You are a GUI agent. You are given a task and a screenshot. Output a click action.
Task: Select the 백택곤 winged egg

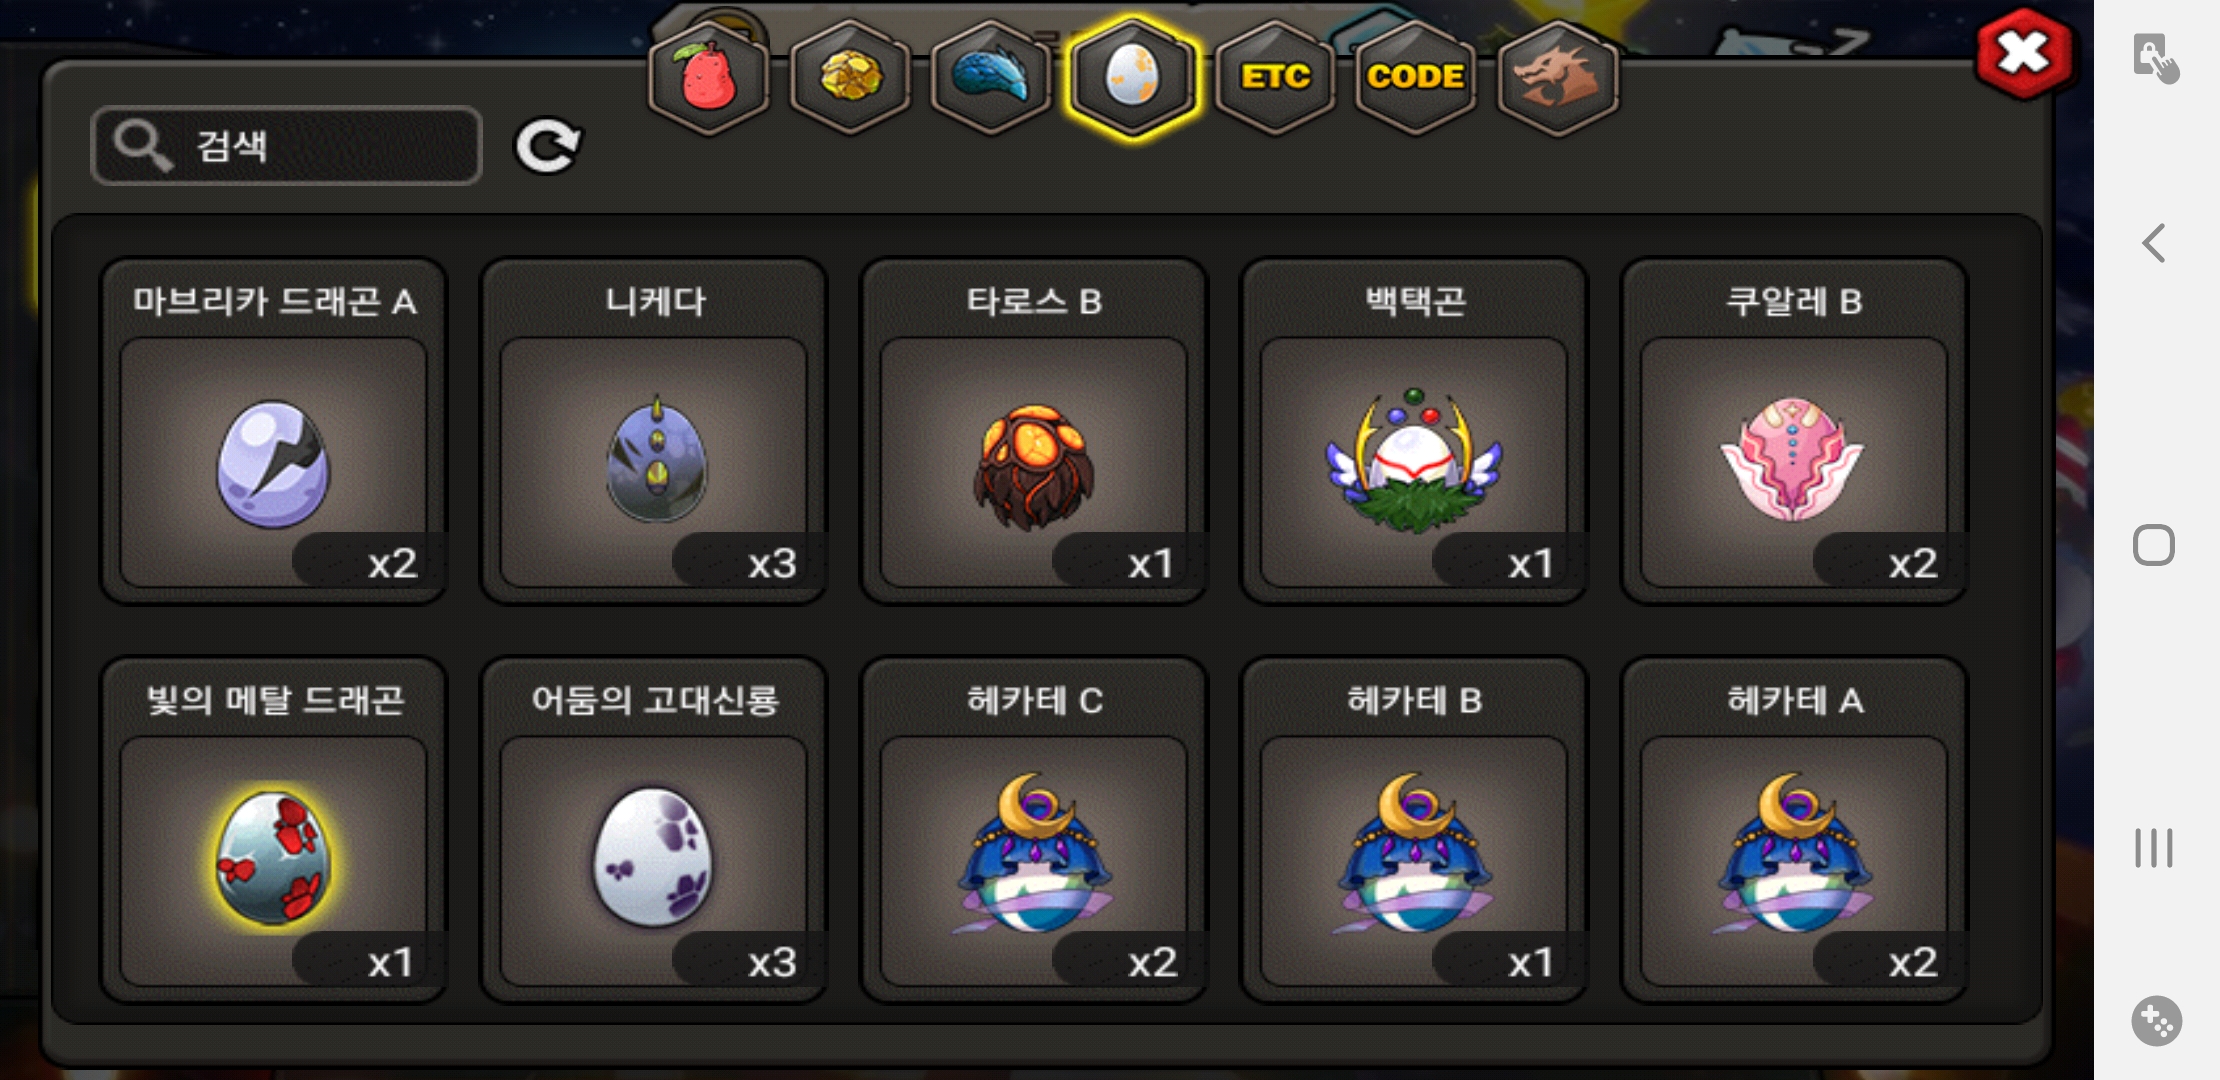[x=1414, y=431]
